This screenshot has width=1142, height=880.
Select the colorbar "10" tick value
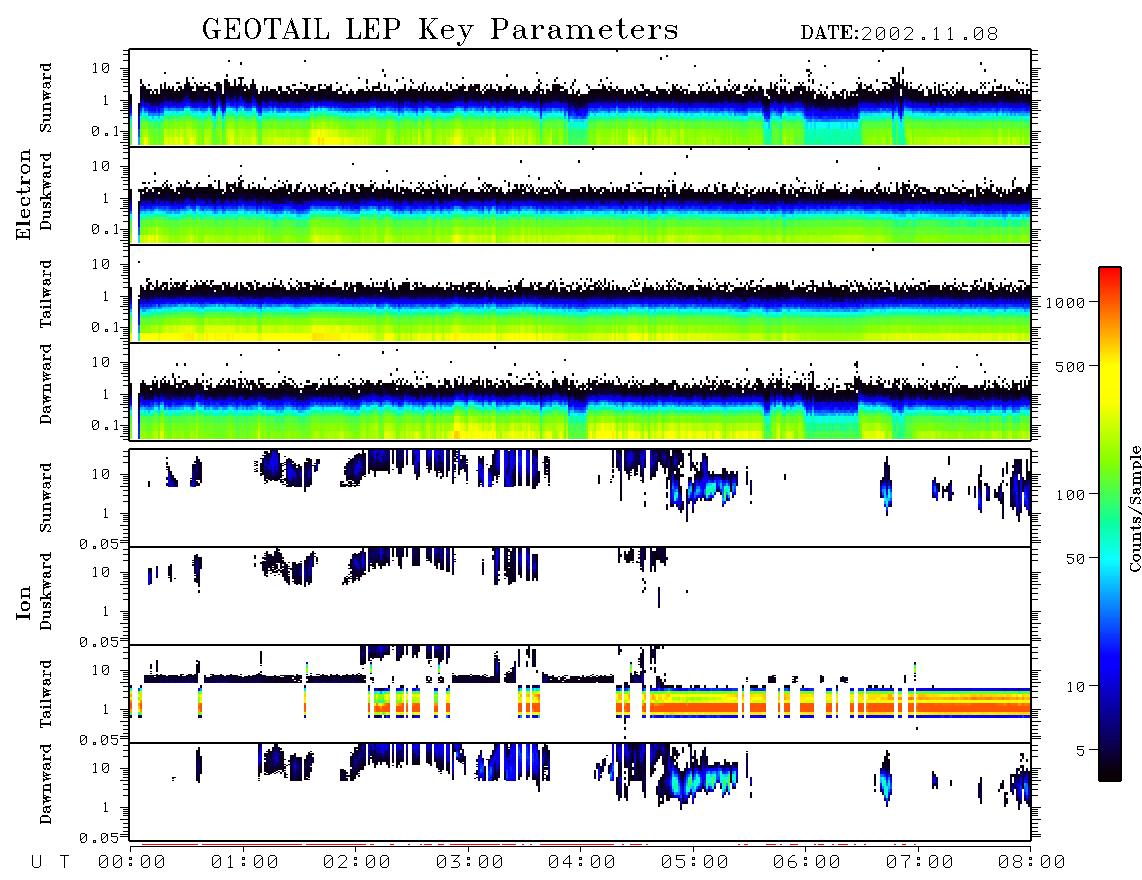1076,687
